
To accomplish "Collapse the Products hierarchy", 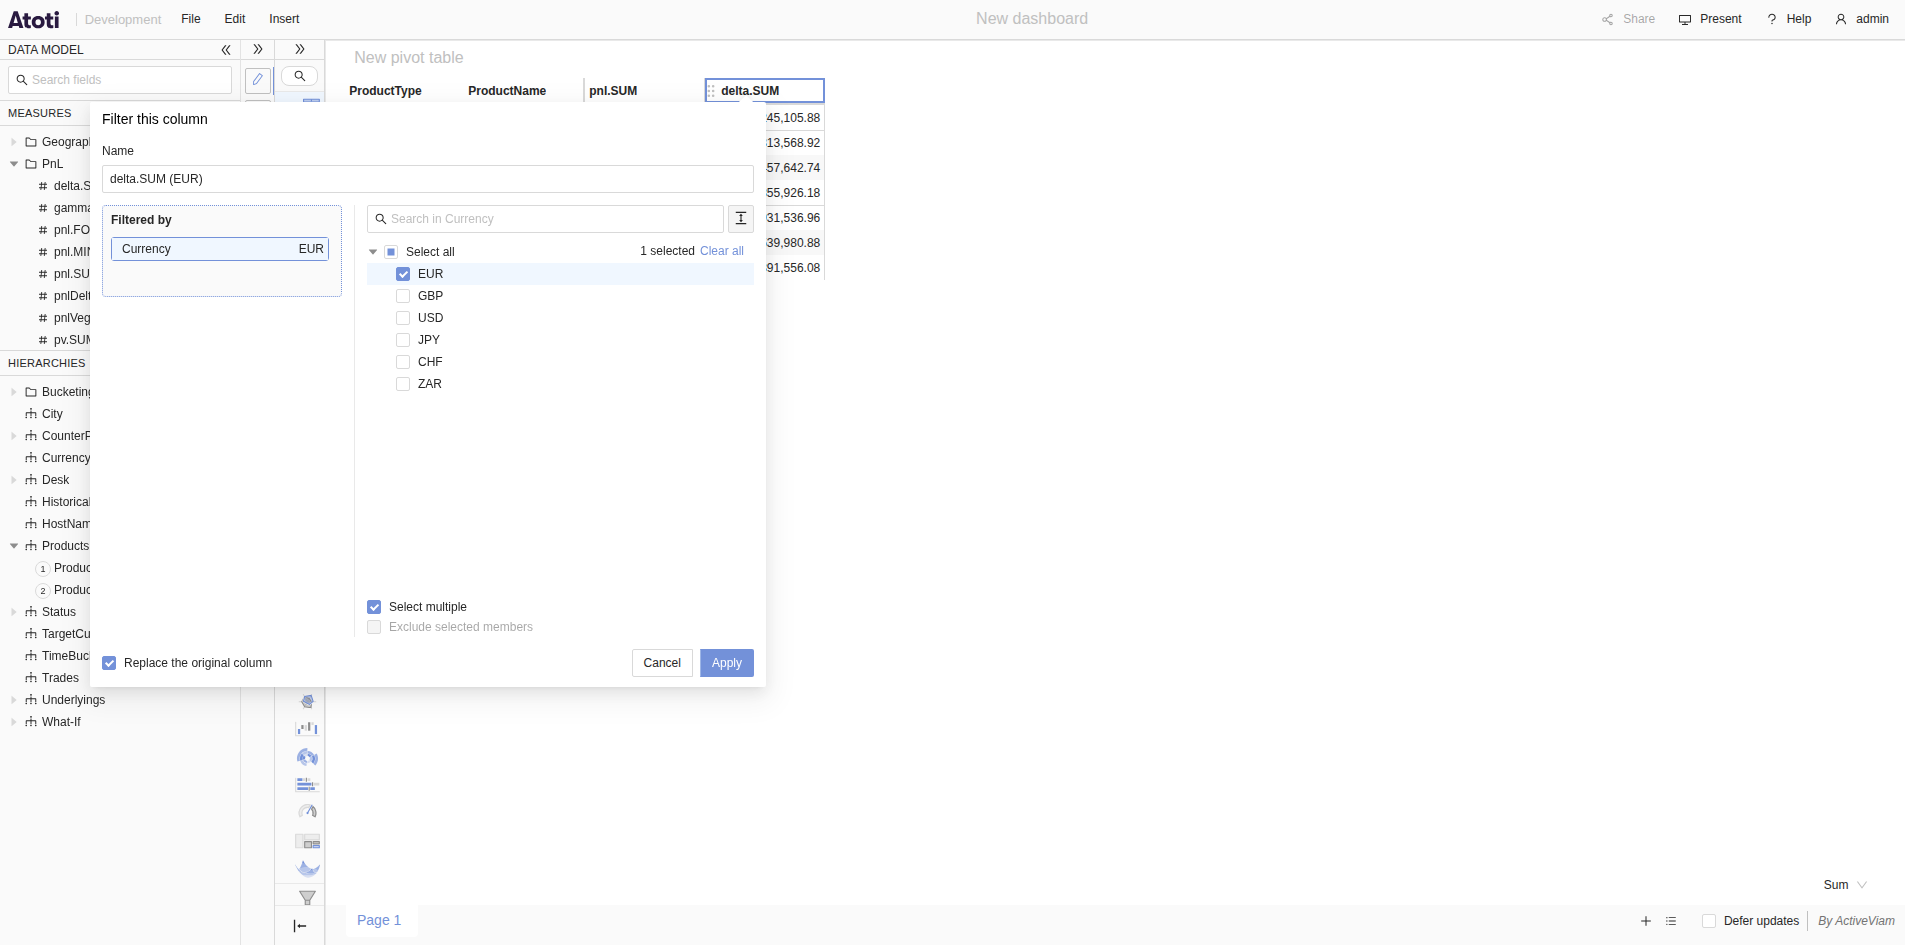I will [14, 546].
